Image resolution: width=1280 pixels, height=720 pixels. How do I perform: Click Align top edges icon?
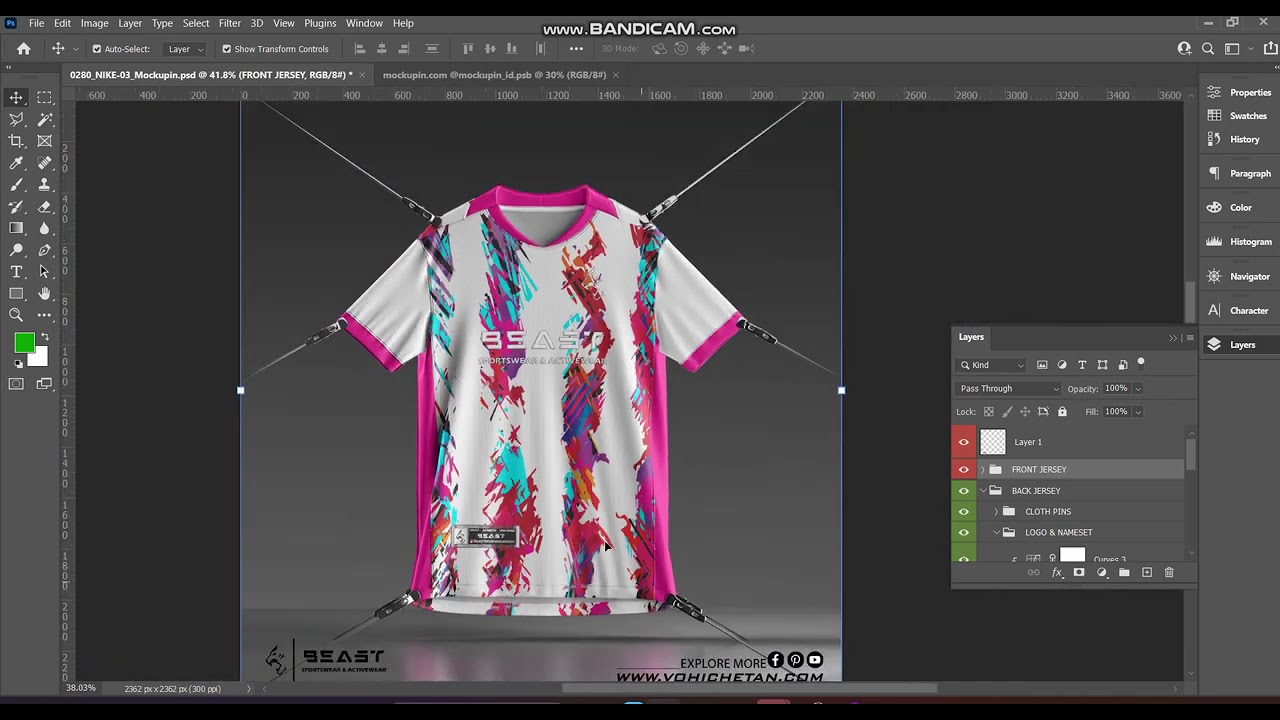point(467,48)
